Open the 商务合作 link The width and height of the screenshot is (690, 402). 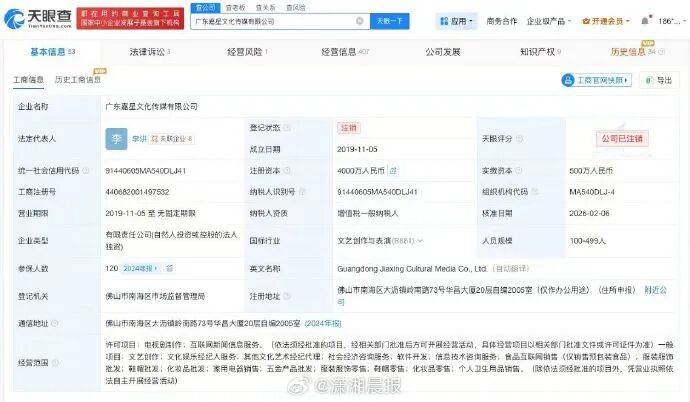tap(502, 21)
